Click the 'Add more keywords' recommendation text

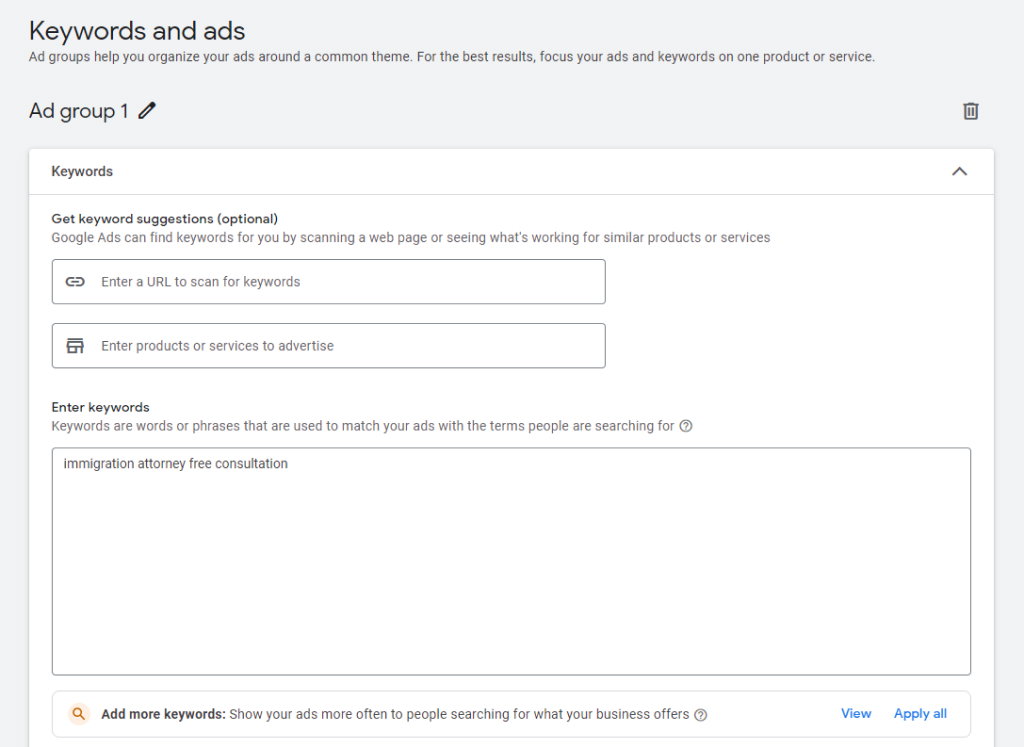coord(395,715)
